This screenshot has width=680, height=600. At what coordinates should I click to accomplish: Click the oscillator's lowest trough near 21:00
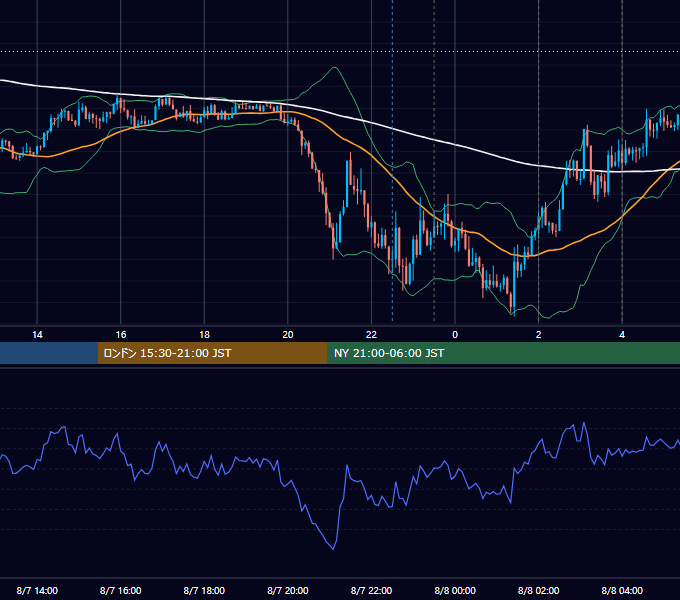click(333, 548)
